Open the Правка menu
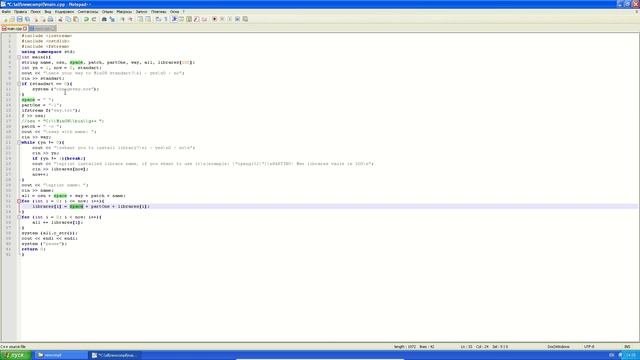Viewport: 640px width, 360px height. [20, 12]
